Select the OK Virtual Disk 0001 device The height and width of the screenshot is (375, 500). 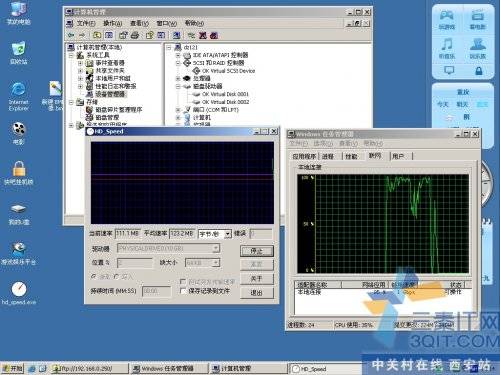(x=225, y=94)
